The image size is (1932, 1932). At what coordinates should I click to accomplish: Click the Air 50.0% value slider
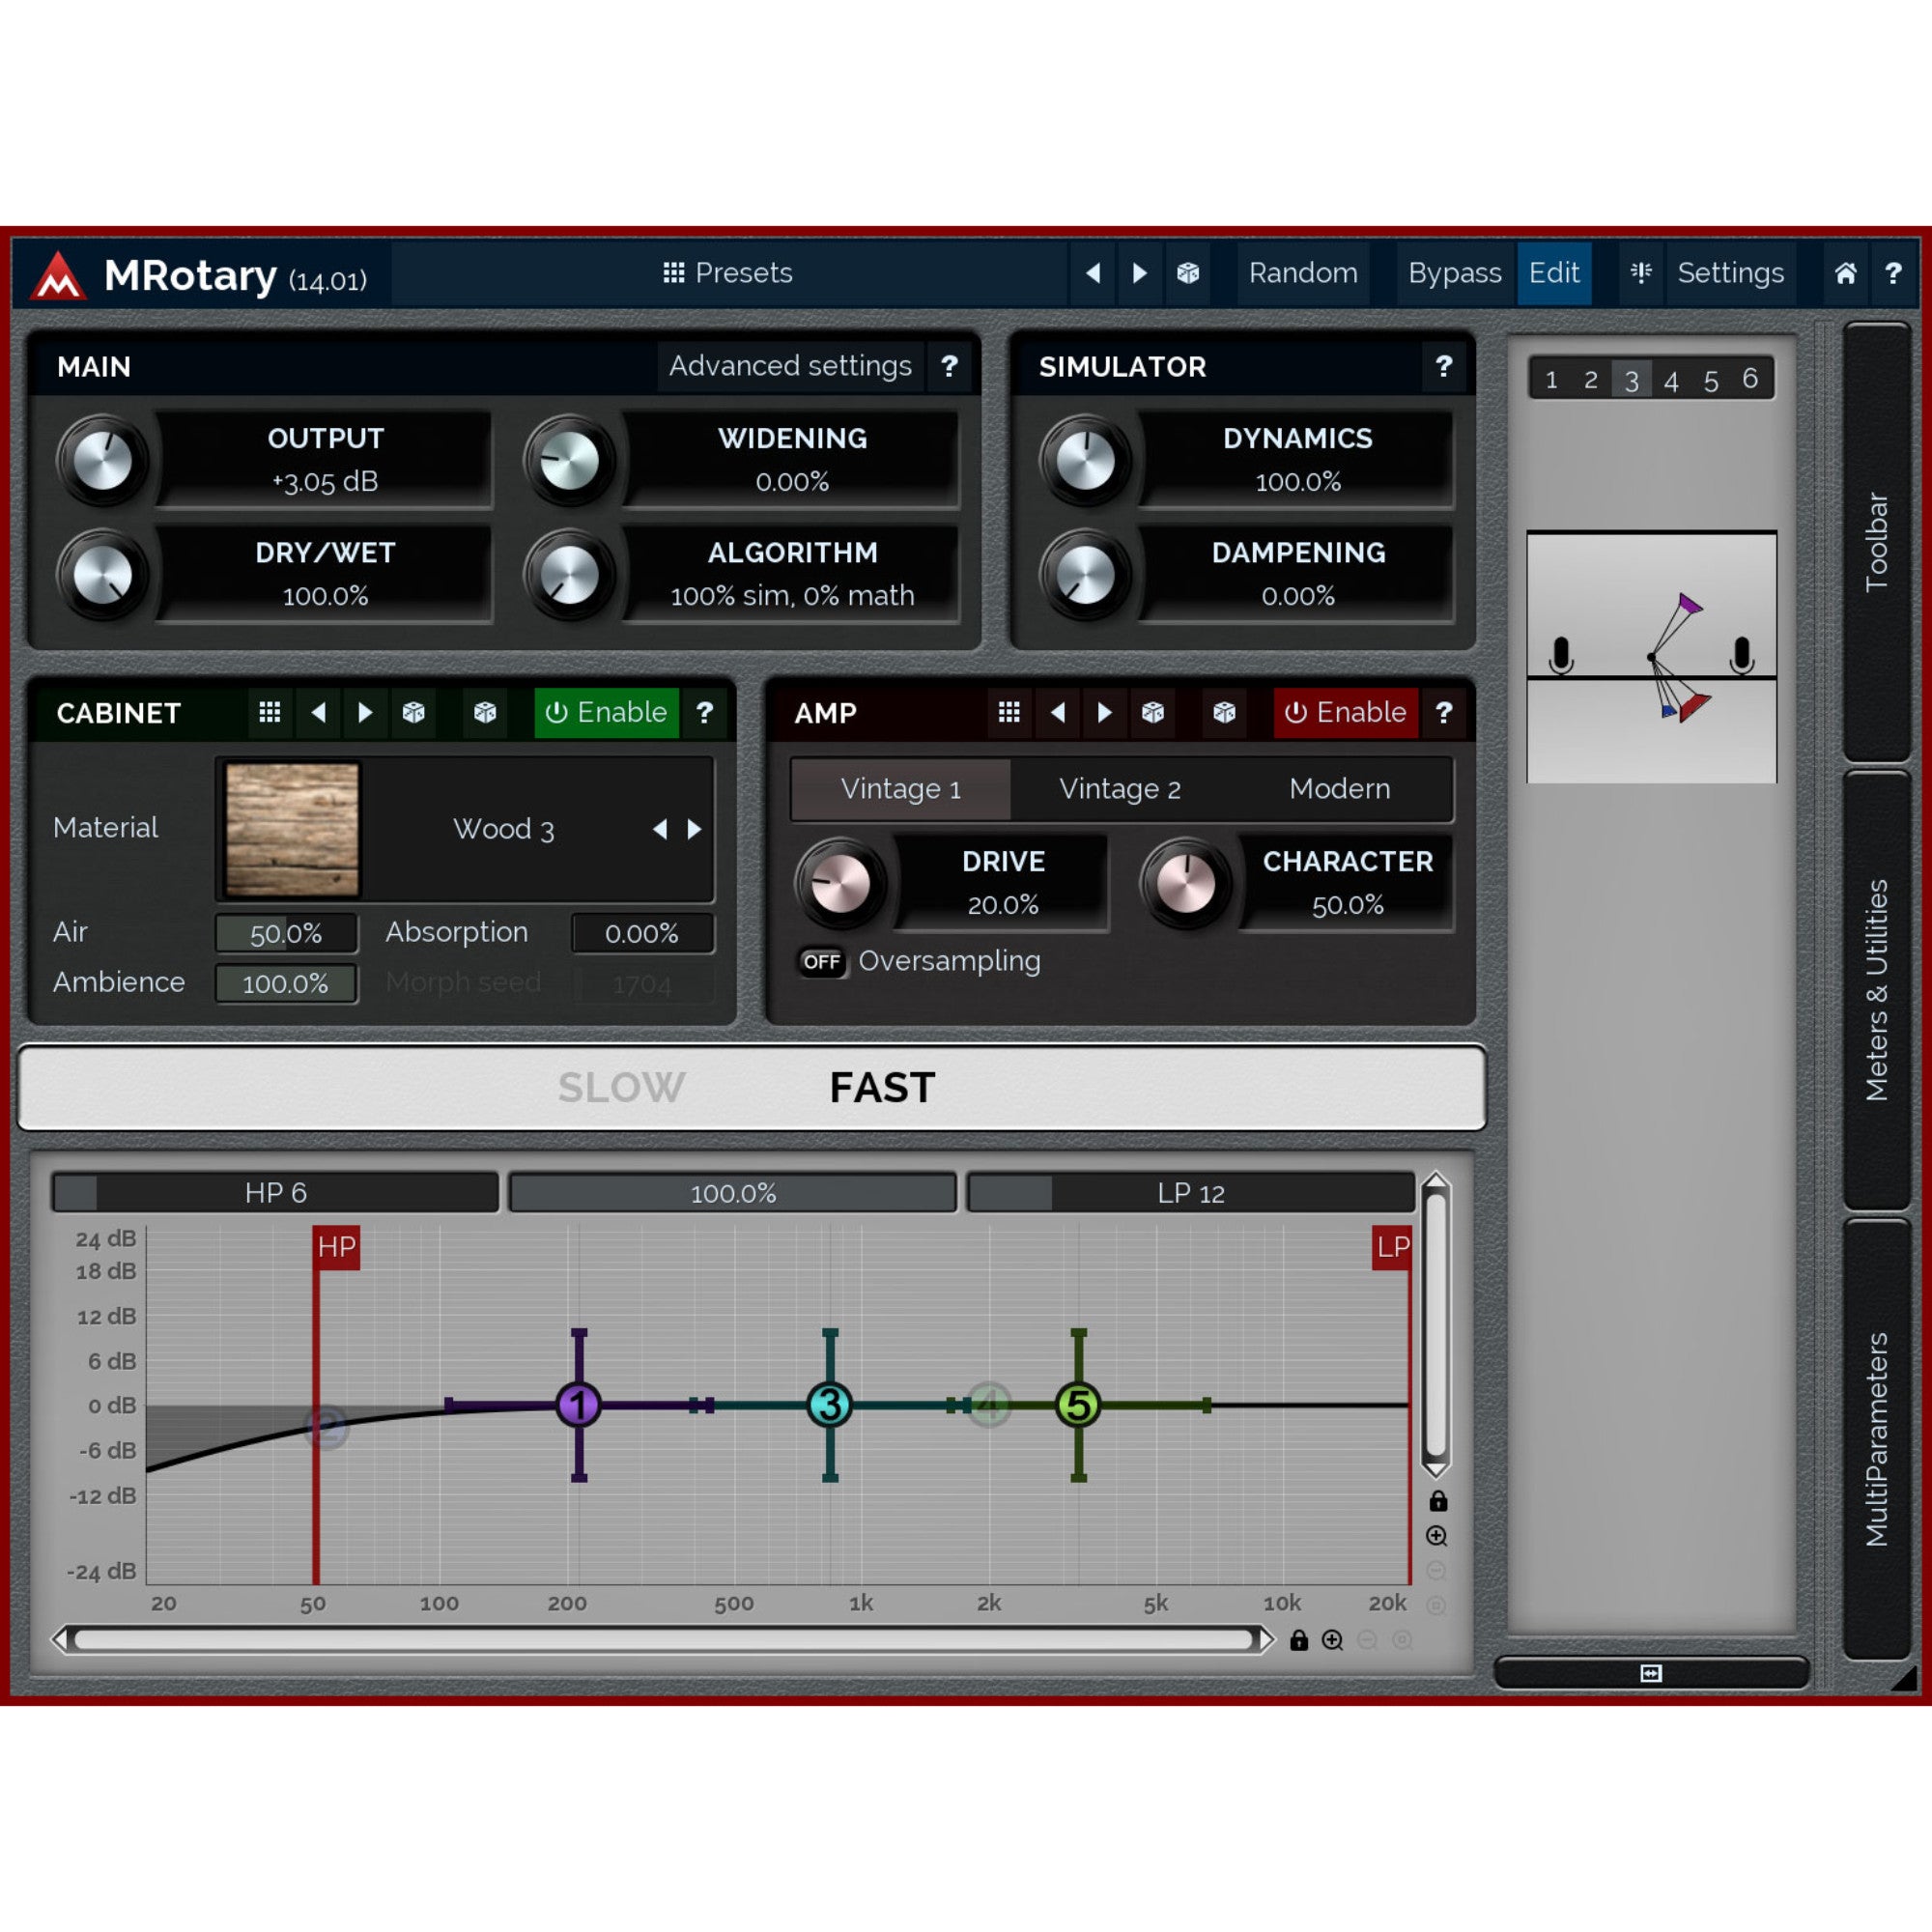286,933
